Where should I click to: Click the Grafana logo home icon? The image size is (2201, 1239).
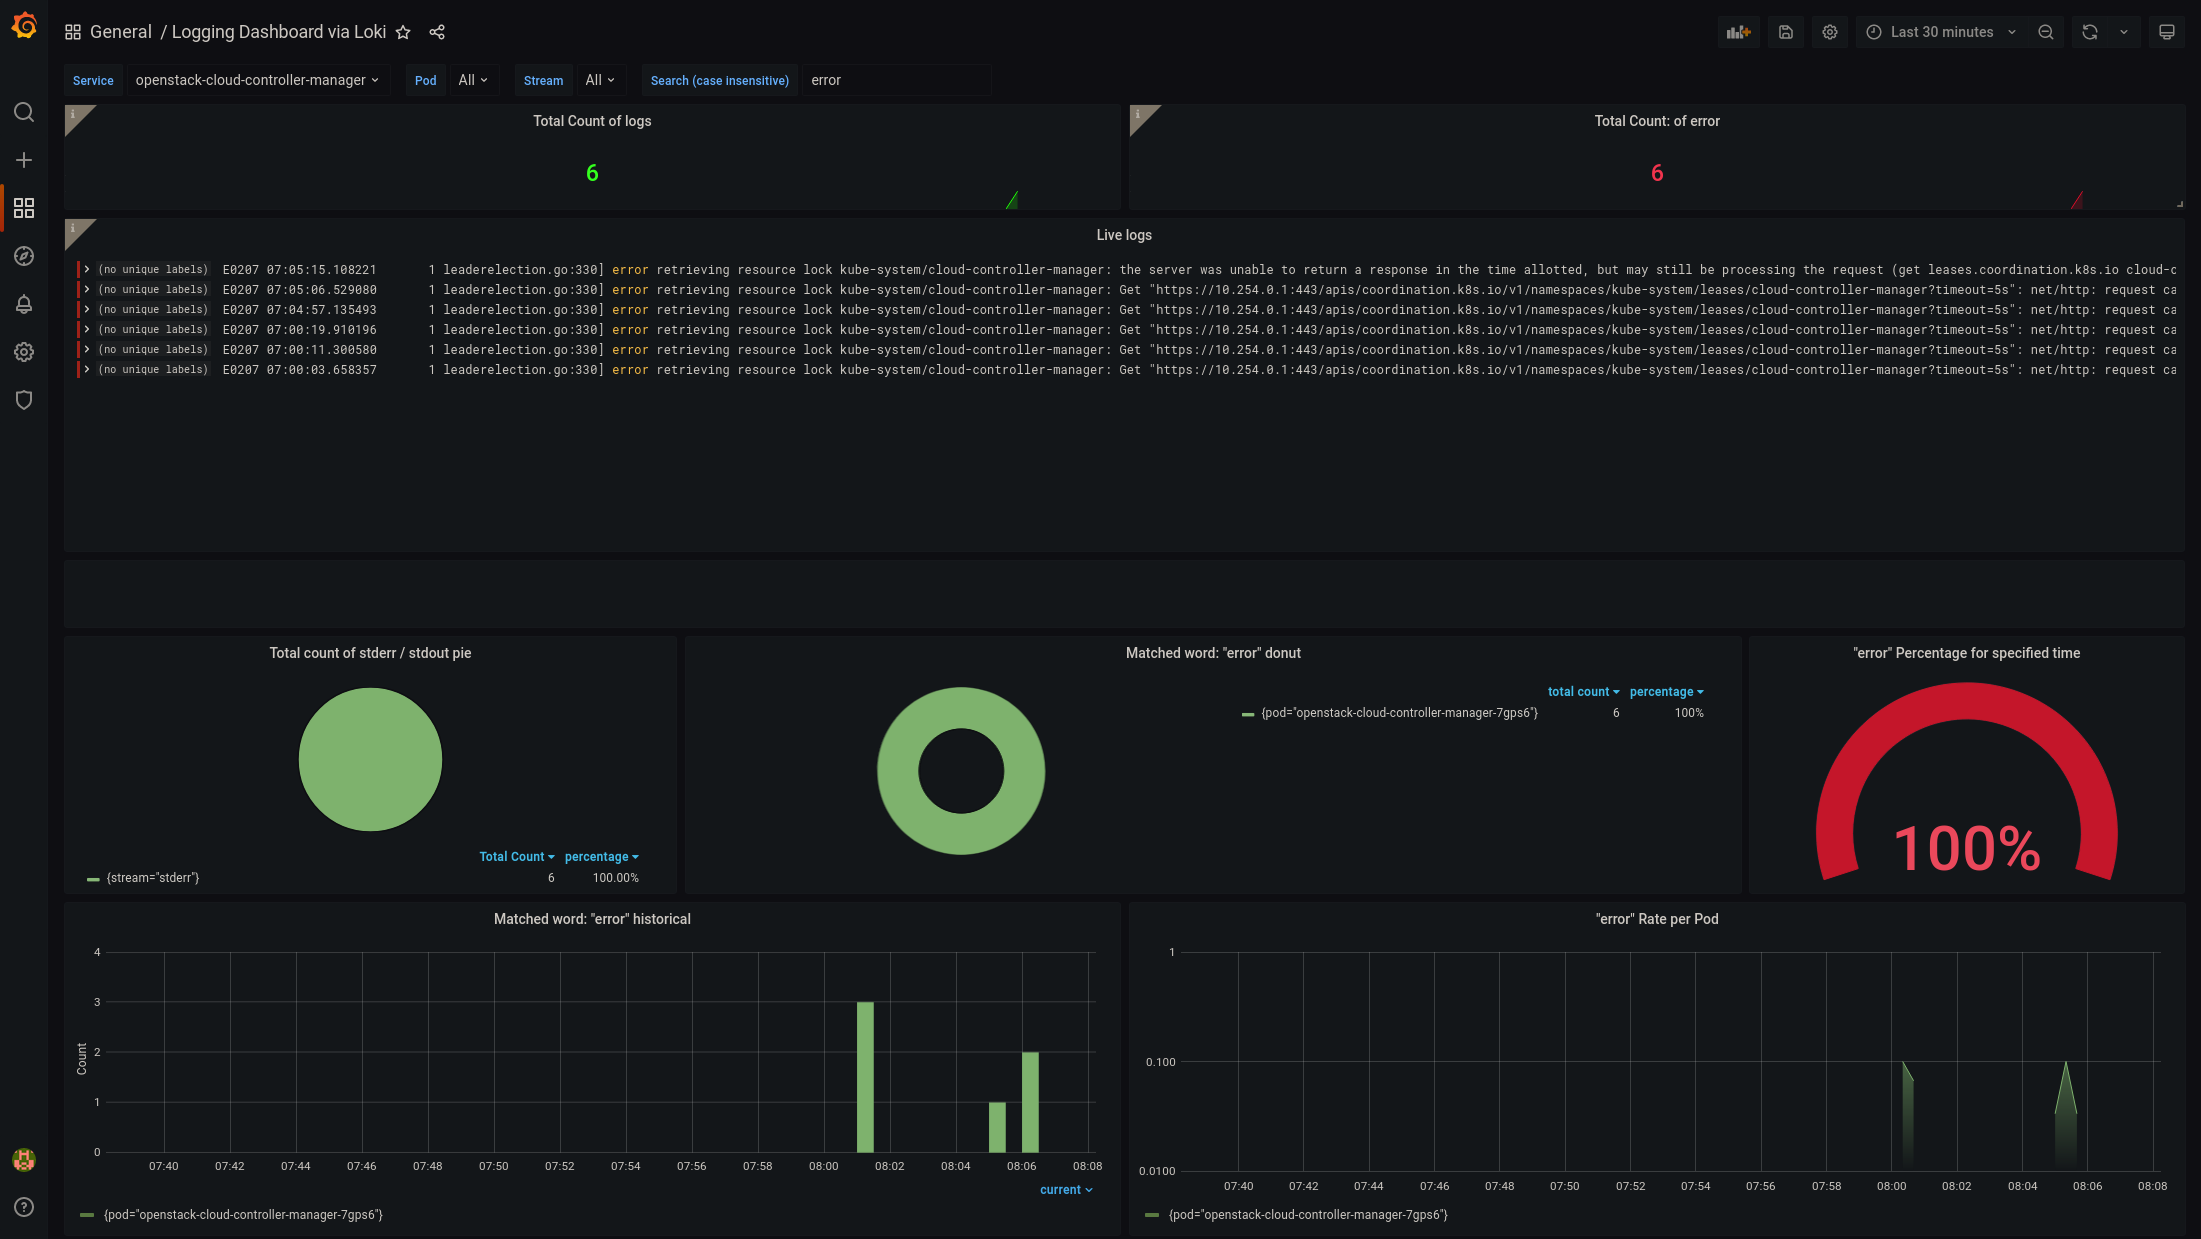click(x=24, y=26)
